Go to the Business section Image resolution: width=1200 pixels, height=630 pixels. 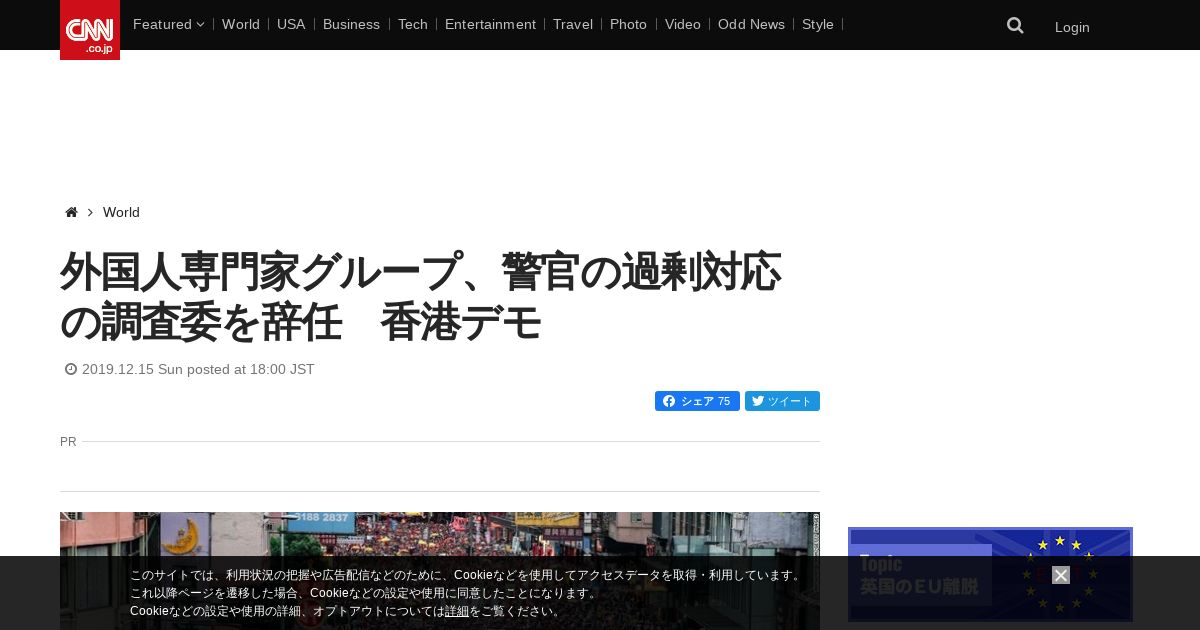click(x=351, y=24)
